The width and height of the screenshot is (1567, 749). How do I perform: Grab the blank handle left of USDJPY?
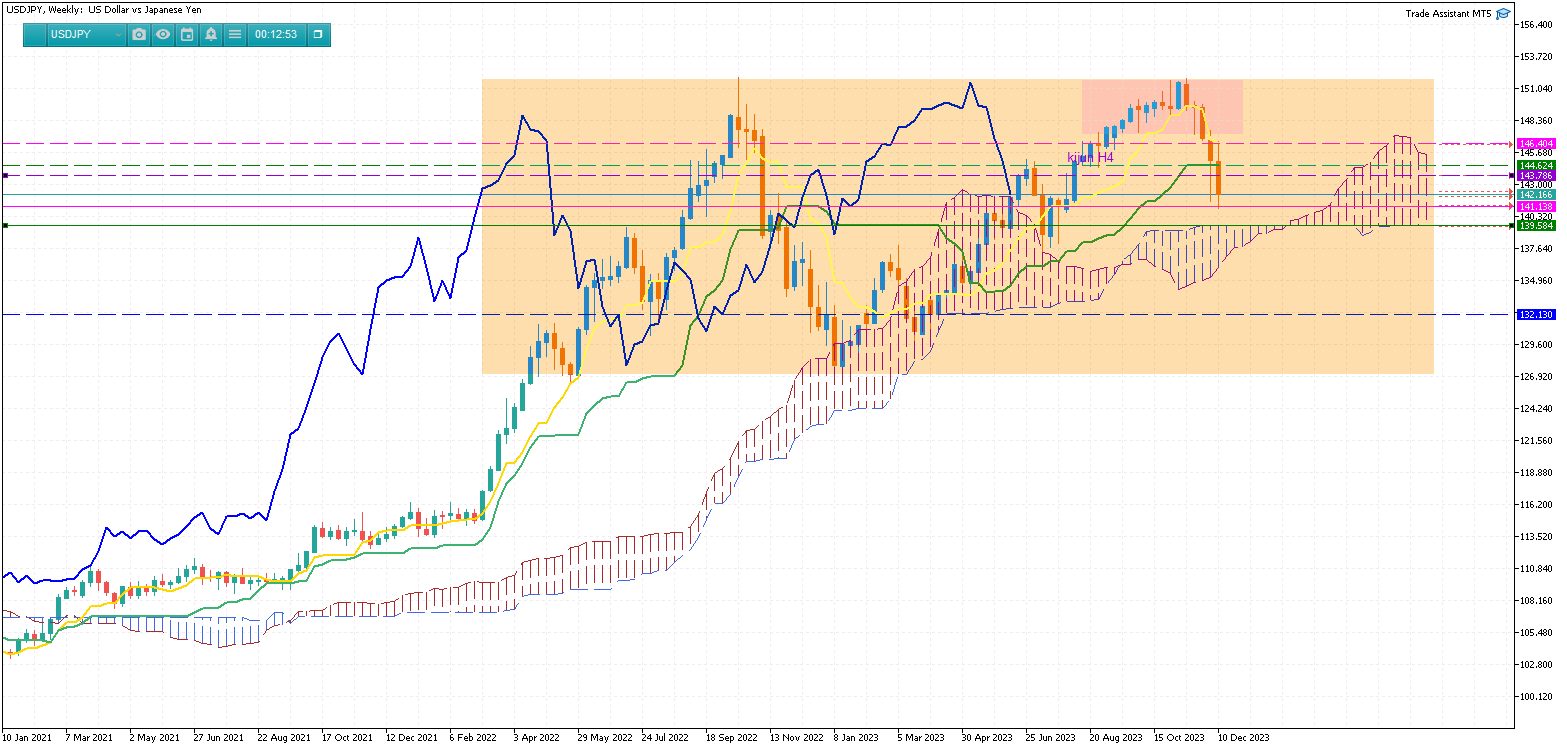pos(35,34)
